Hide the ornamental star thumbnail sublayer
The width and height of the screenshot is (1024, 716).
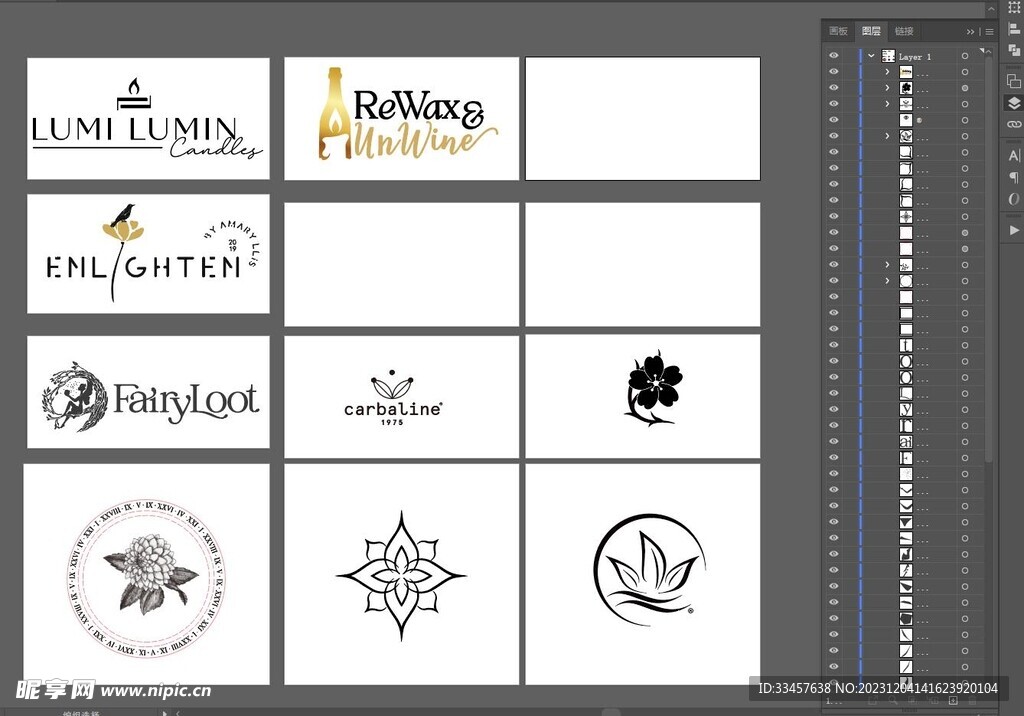[x=833, y=216]
